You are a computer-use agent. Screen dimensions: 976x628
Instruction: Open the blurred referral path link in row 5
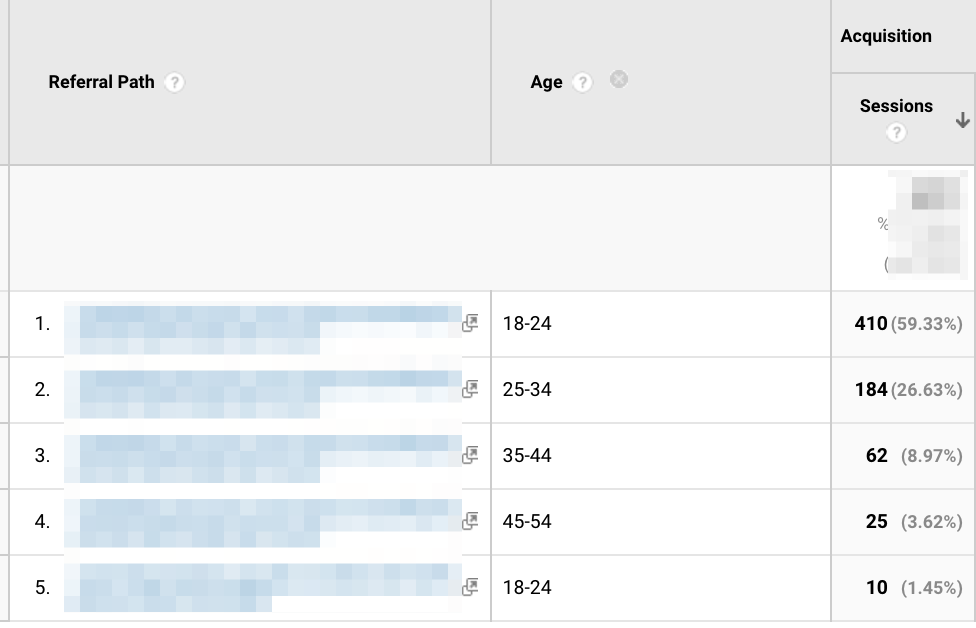pyautogui.click(x=260, y=588)
